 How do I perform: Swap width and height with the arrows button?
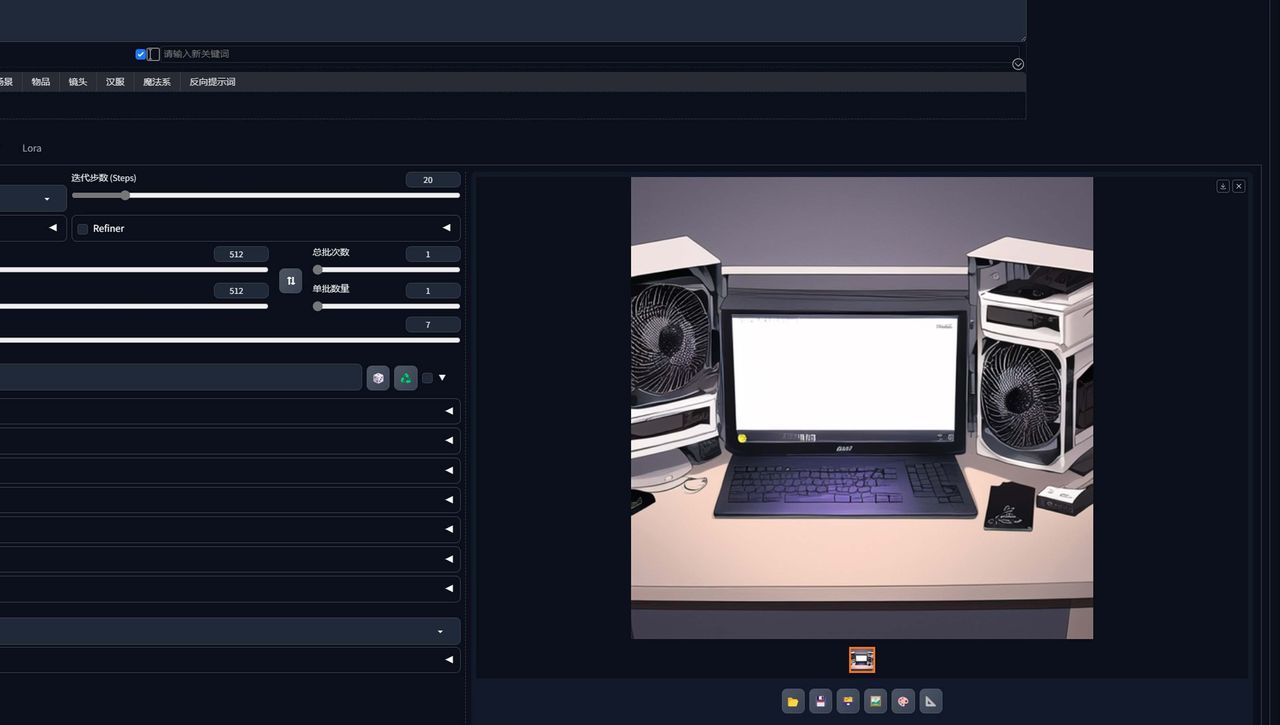coord(291,281)
